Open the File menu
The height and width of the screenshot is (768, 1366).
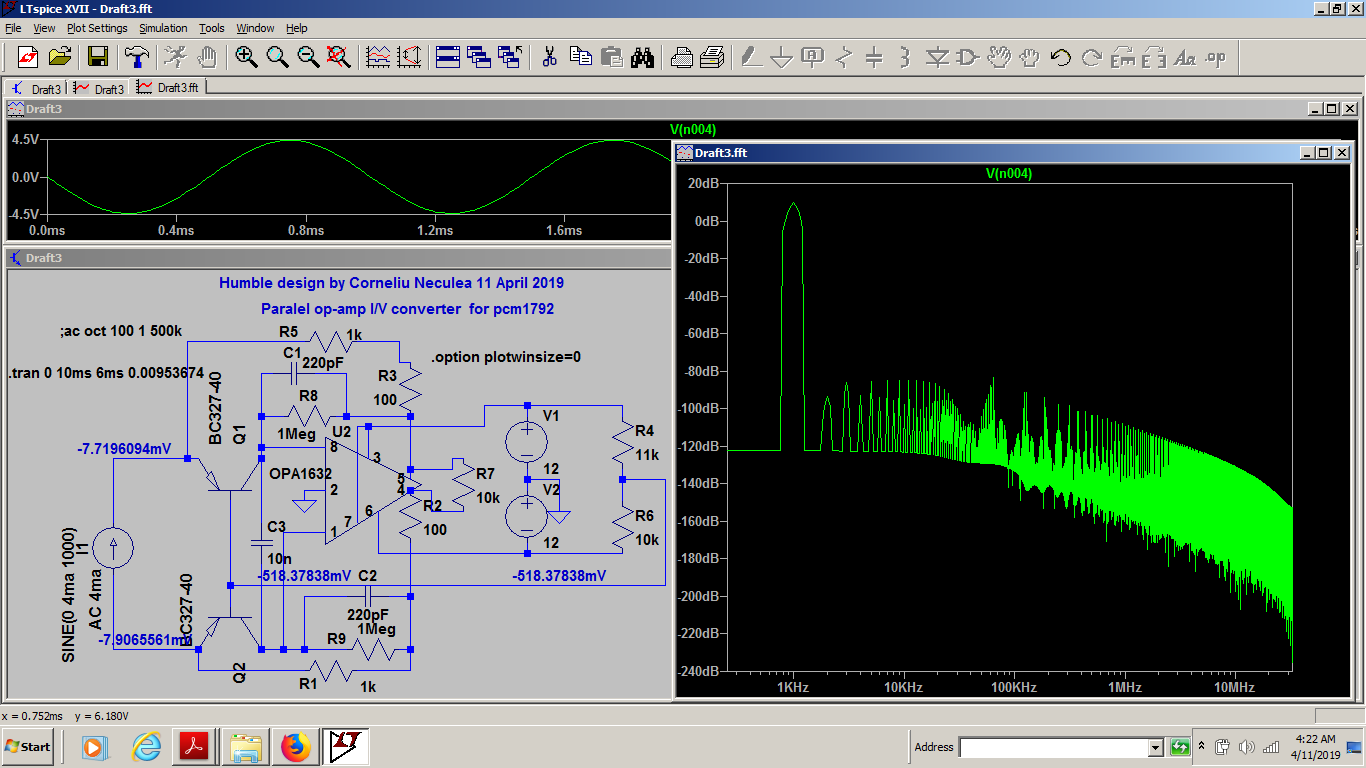(x=13, y=28)
